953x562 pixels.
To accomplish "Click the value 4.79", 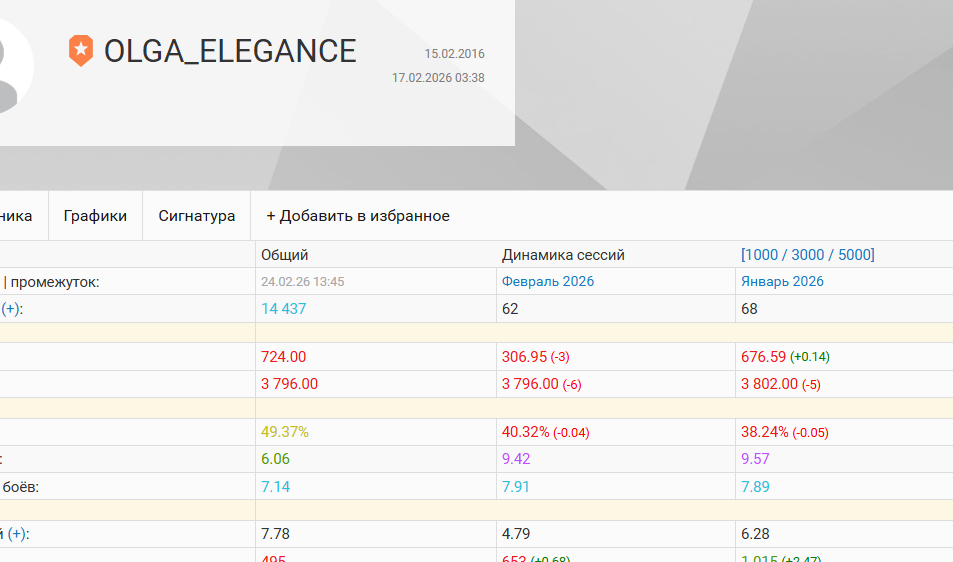I will click(516, 534).
